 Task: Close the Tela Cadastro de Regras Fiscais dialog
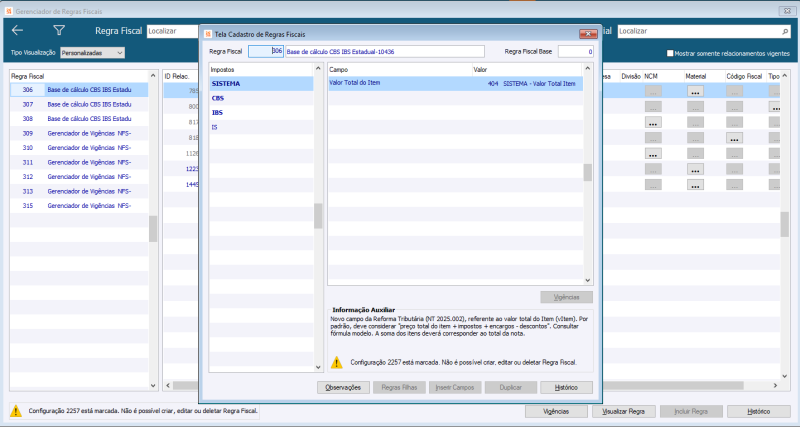[x=588, y=34]
